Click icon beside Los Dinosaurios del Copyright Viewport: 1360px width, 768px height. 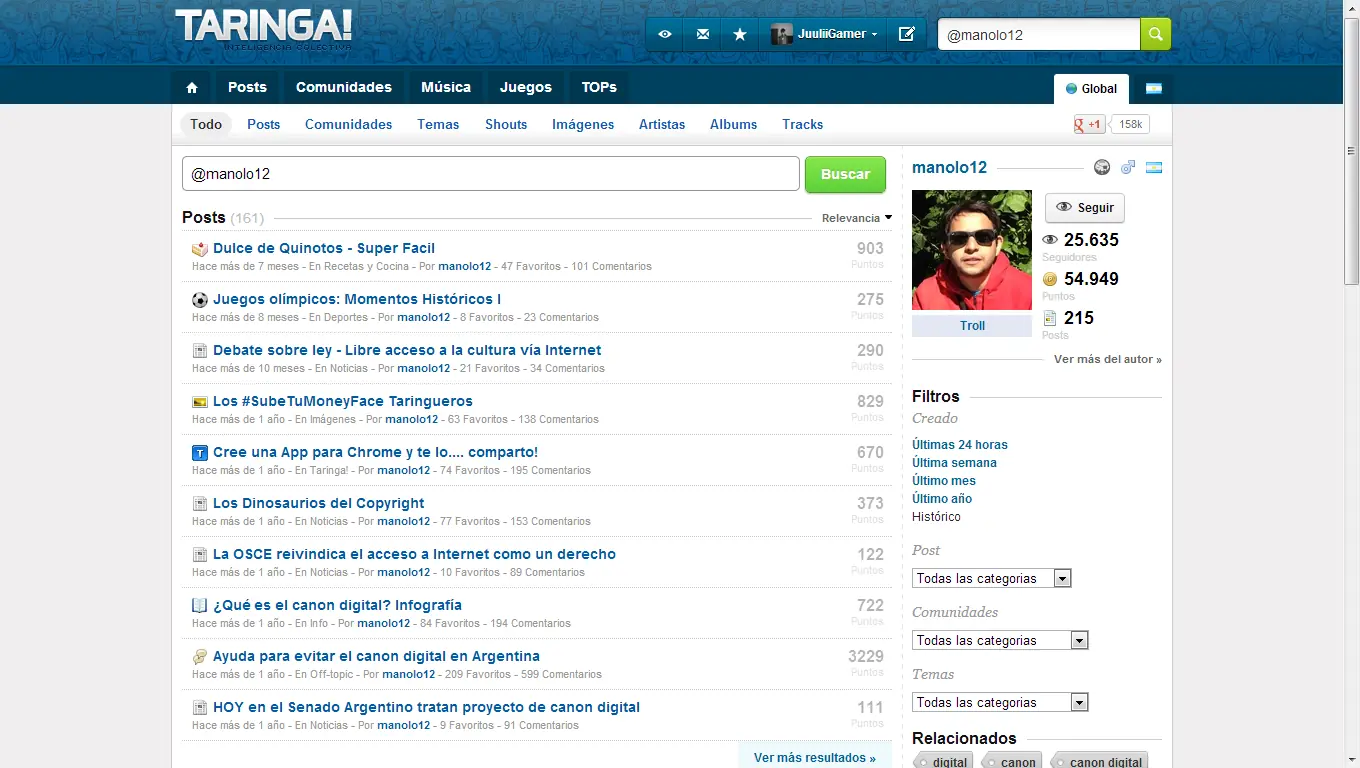(200, 504)
